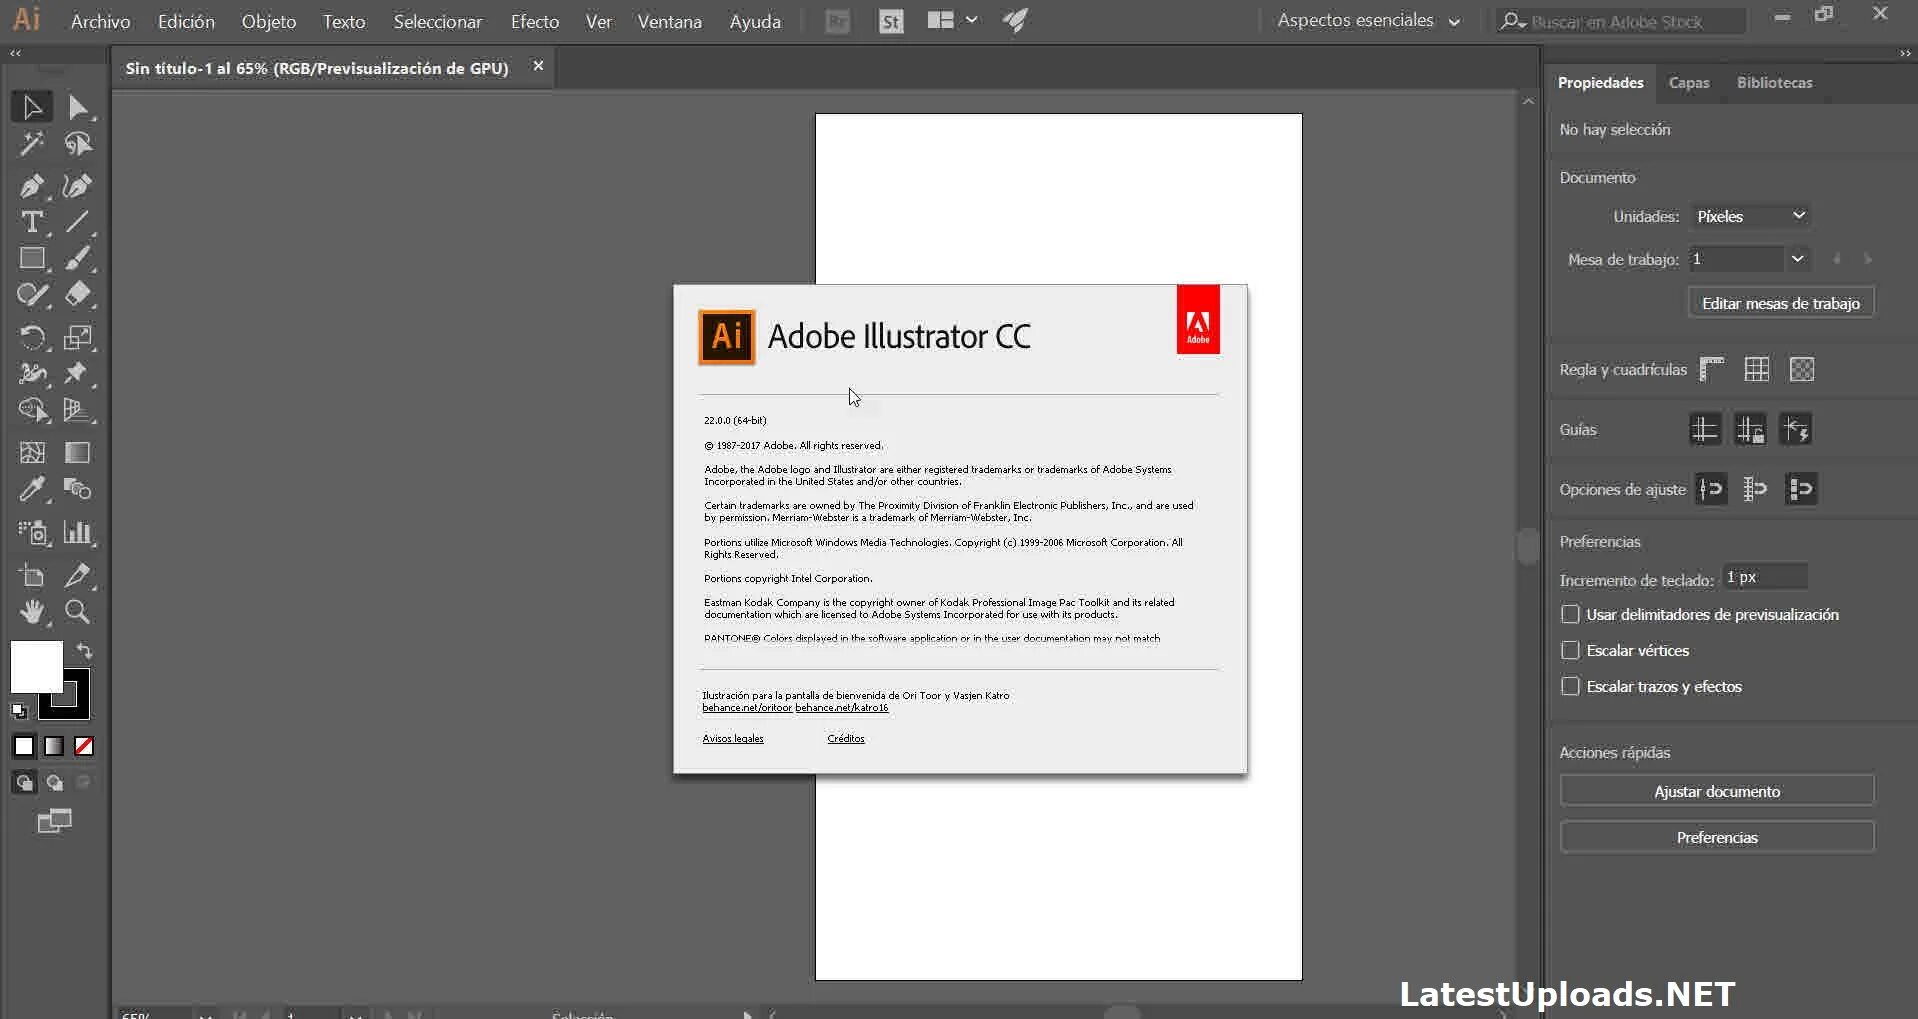Show rulers icon in Regla y cuadrículas
This screenshot has height=1019, width=1918.
click(1712, 369)
